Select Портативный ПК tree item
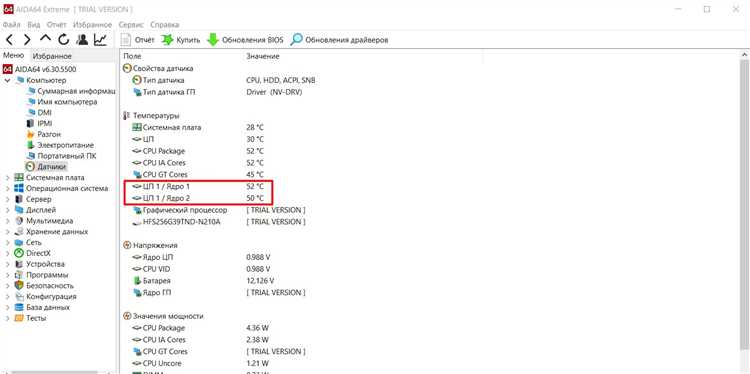750x374 pixels. point(61,156)
